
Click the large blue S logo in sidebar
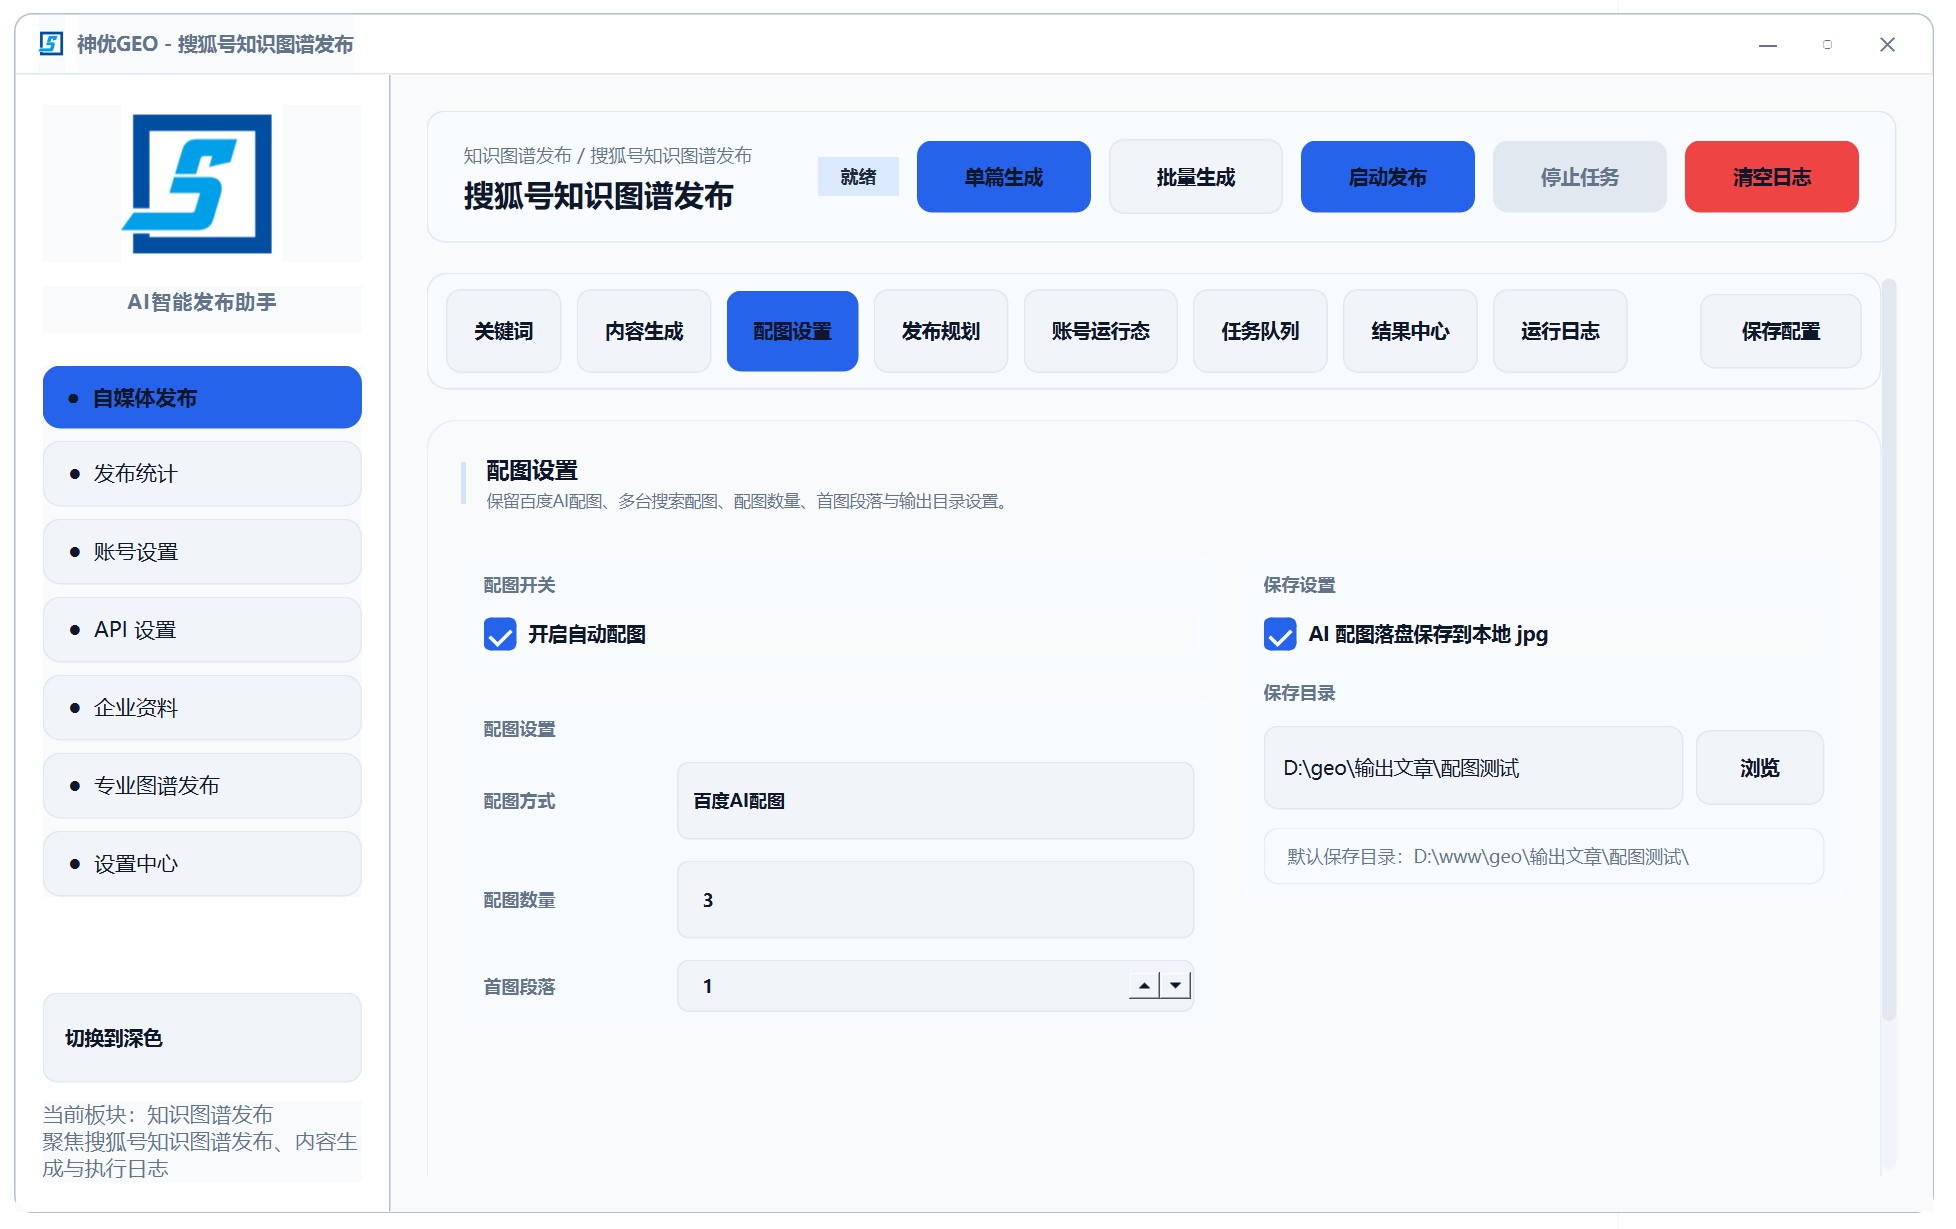(x=198, y=184)
